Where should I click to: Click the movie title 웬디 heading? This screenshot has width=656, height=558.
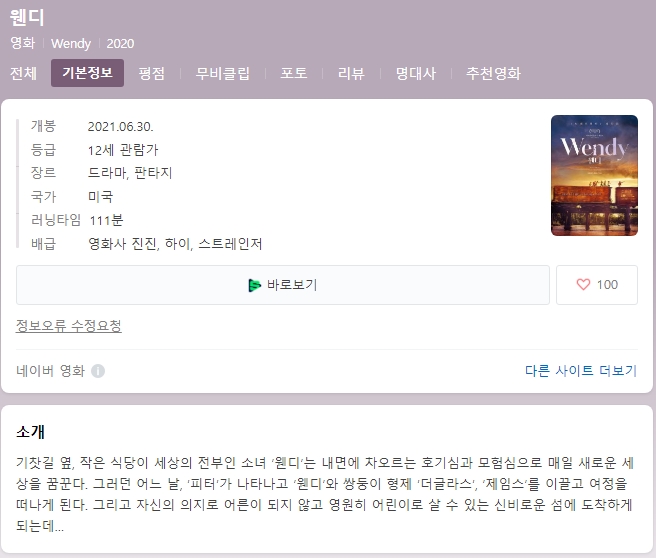tap(27, 18)
